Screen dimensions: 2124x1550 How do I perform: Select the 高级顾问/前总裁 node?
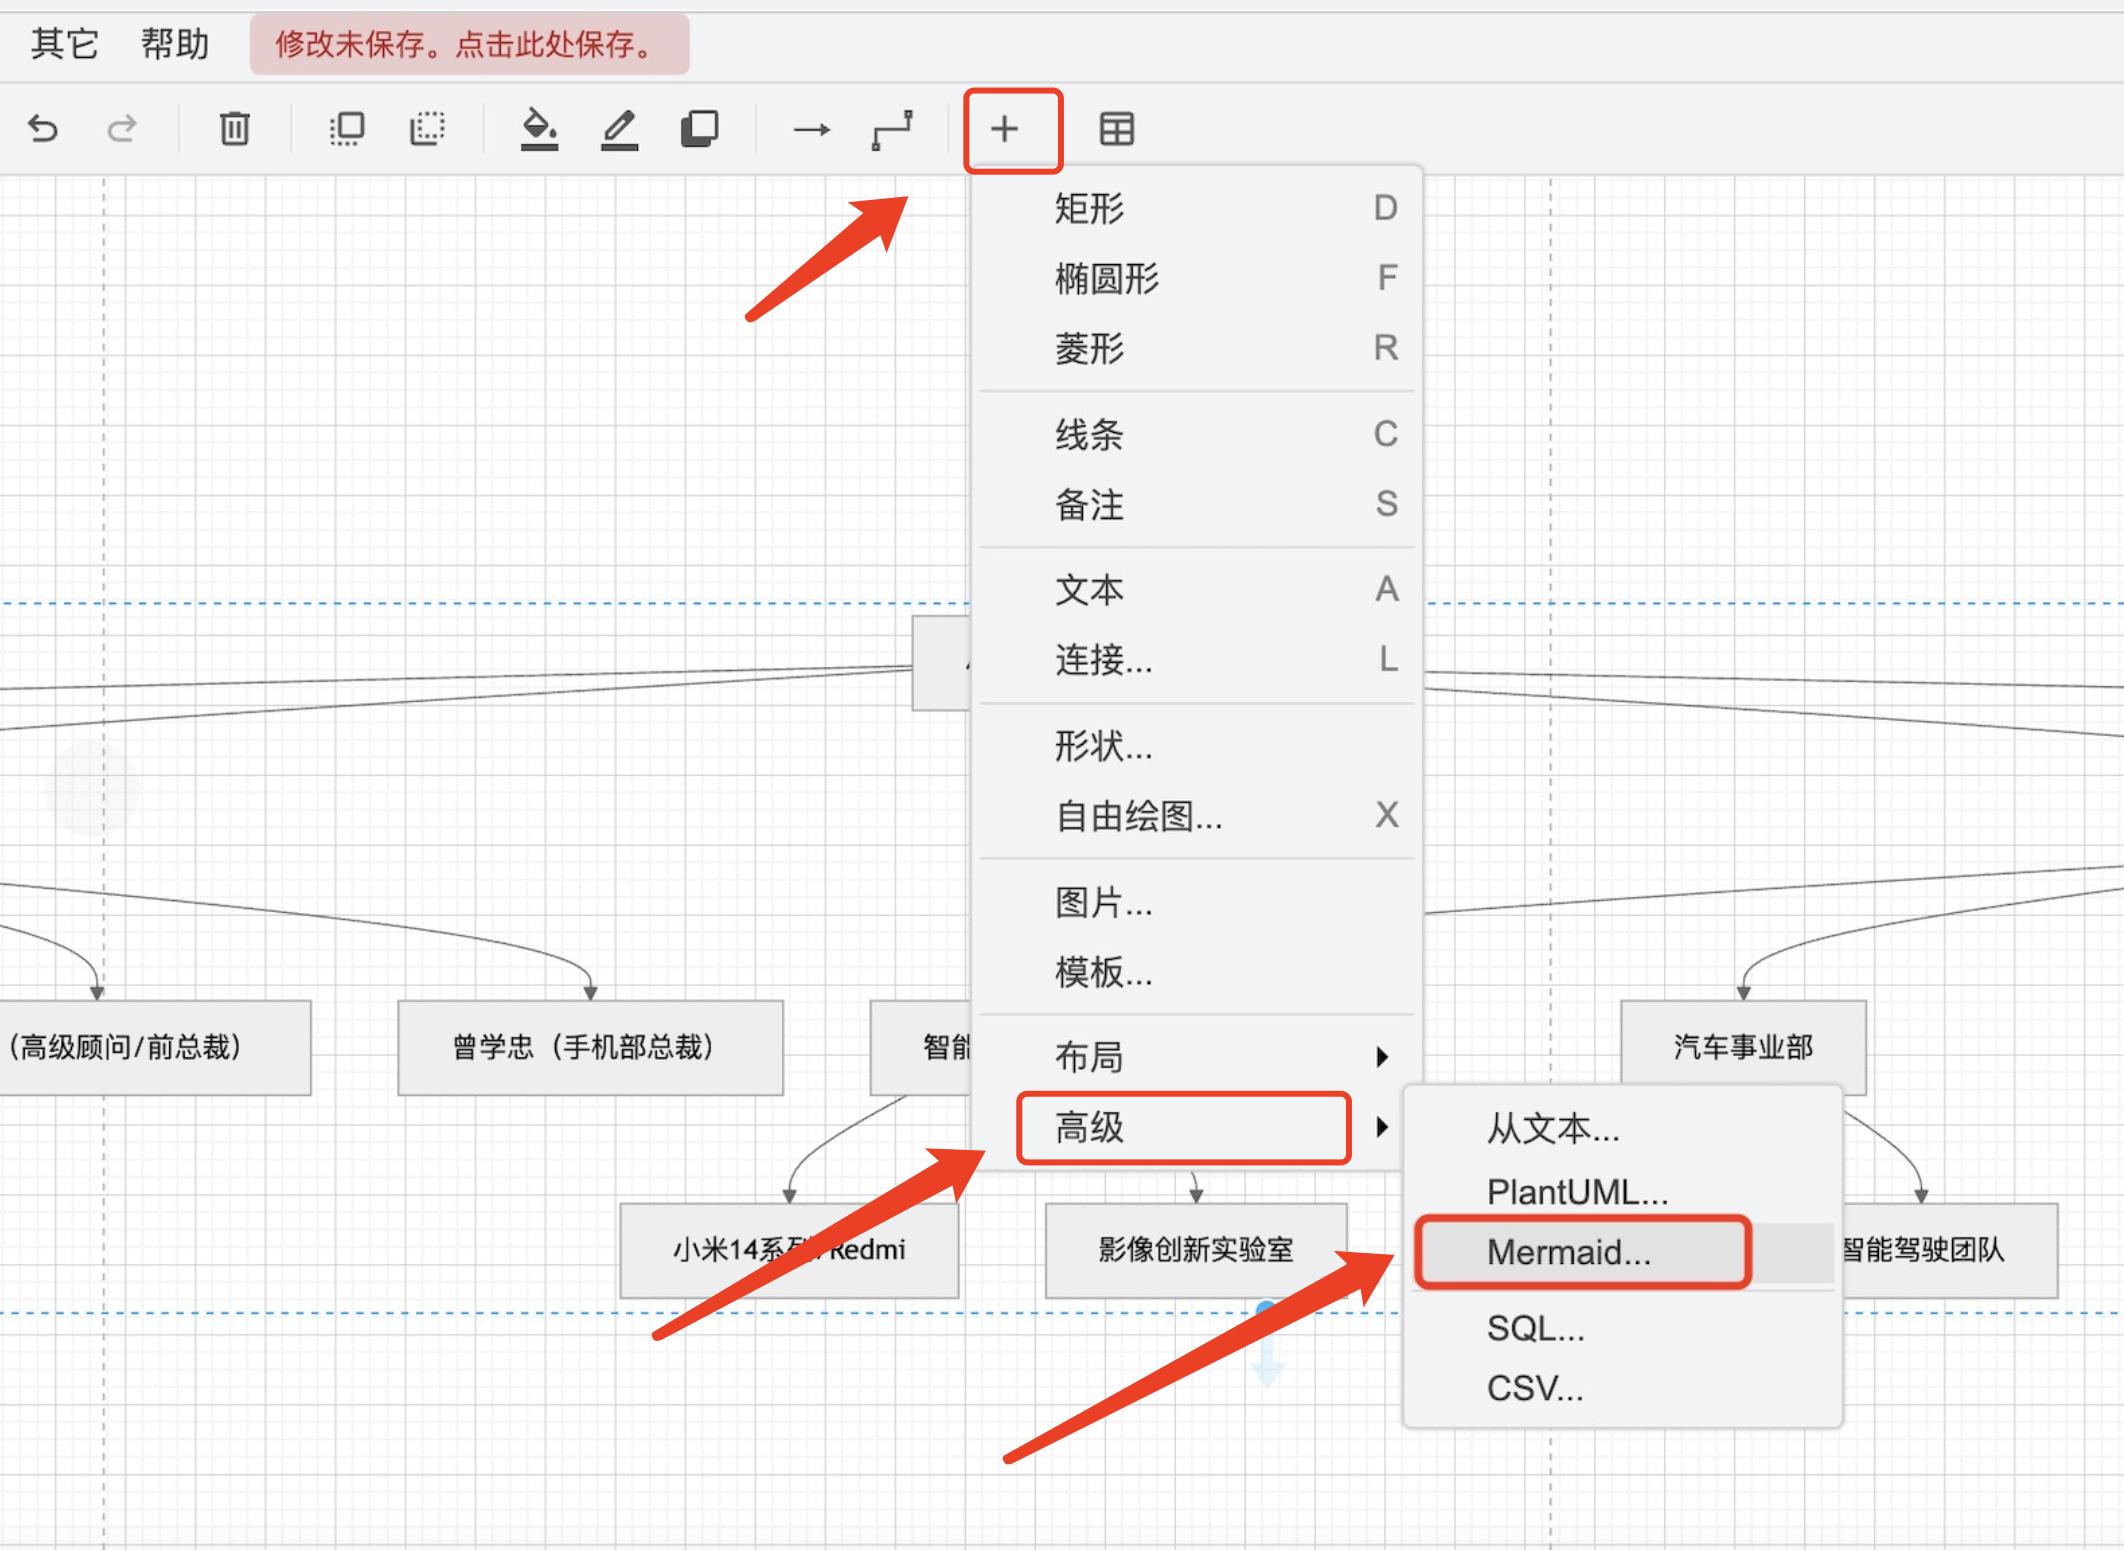click(x=155, y=1048)
